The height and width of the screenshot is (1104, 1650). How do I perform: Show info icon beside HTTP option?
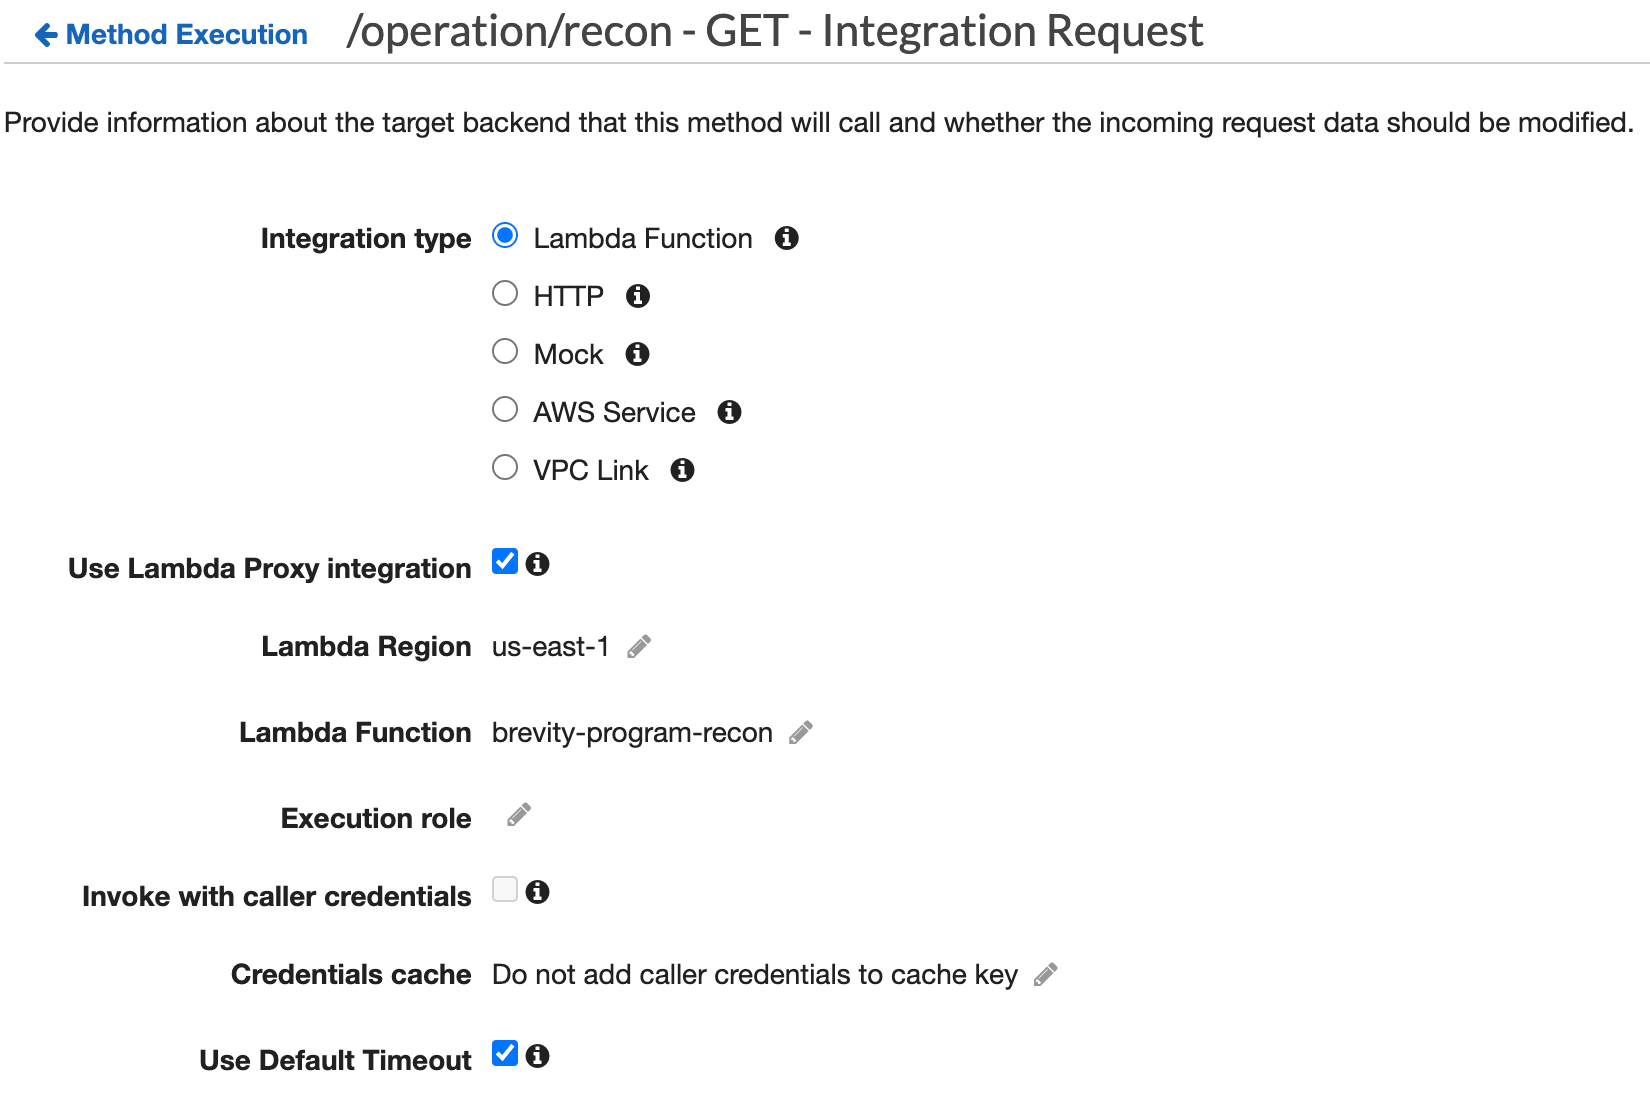(638, 296)
